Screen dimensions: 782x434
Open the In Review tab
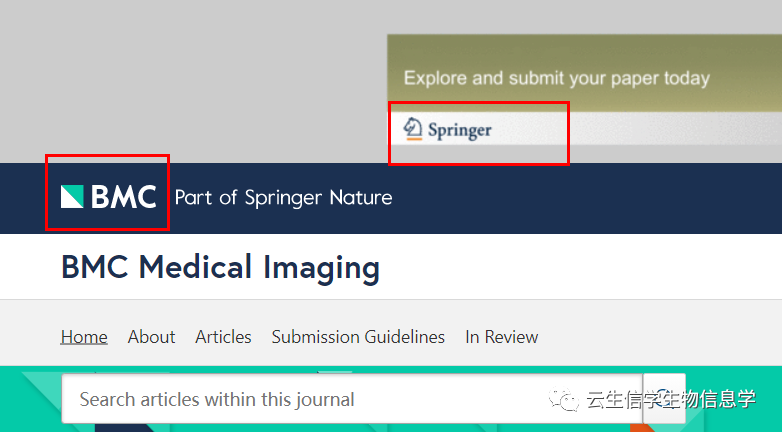[x=501, y=337]
